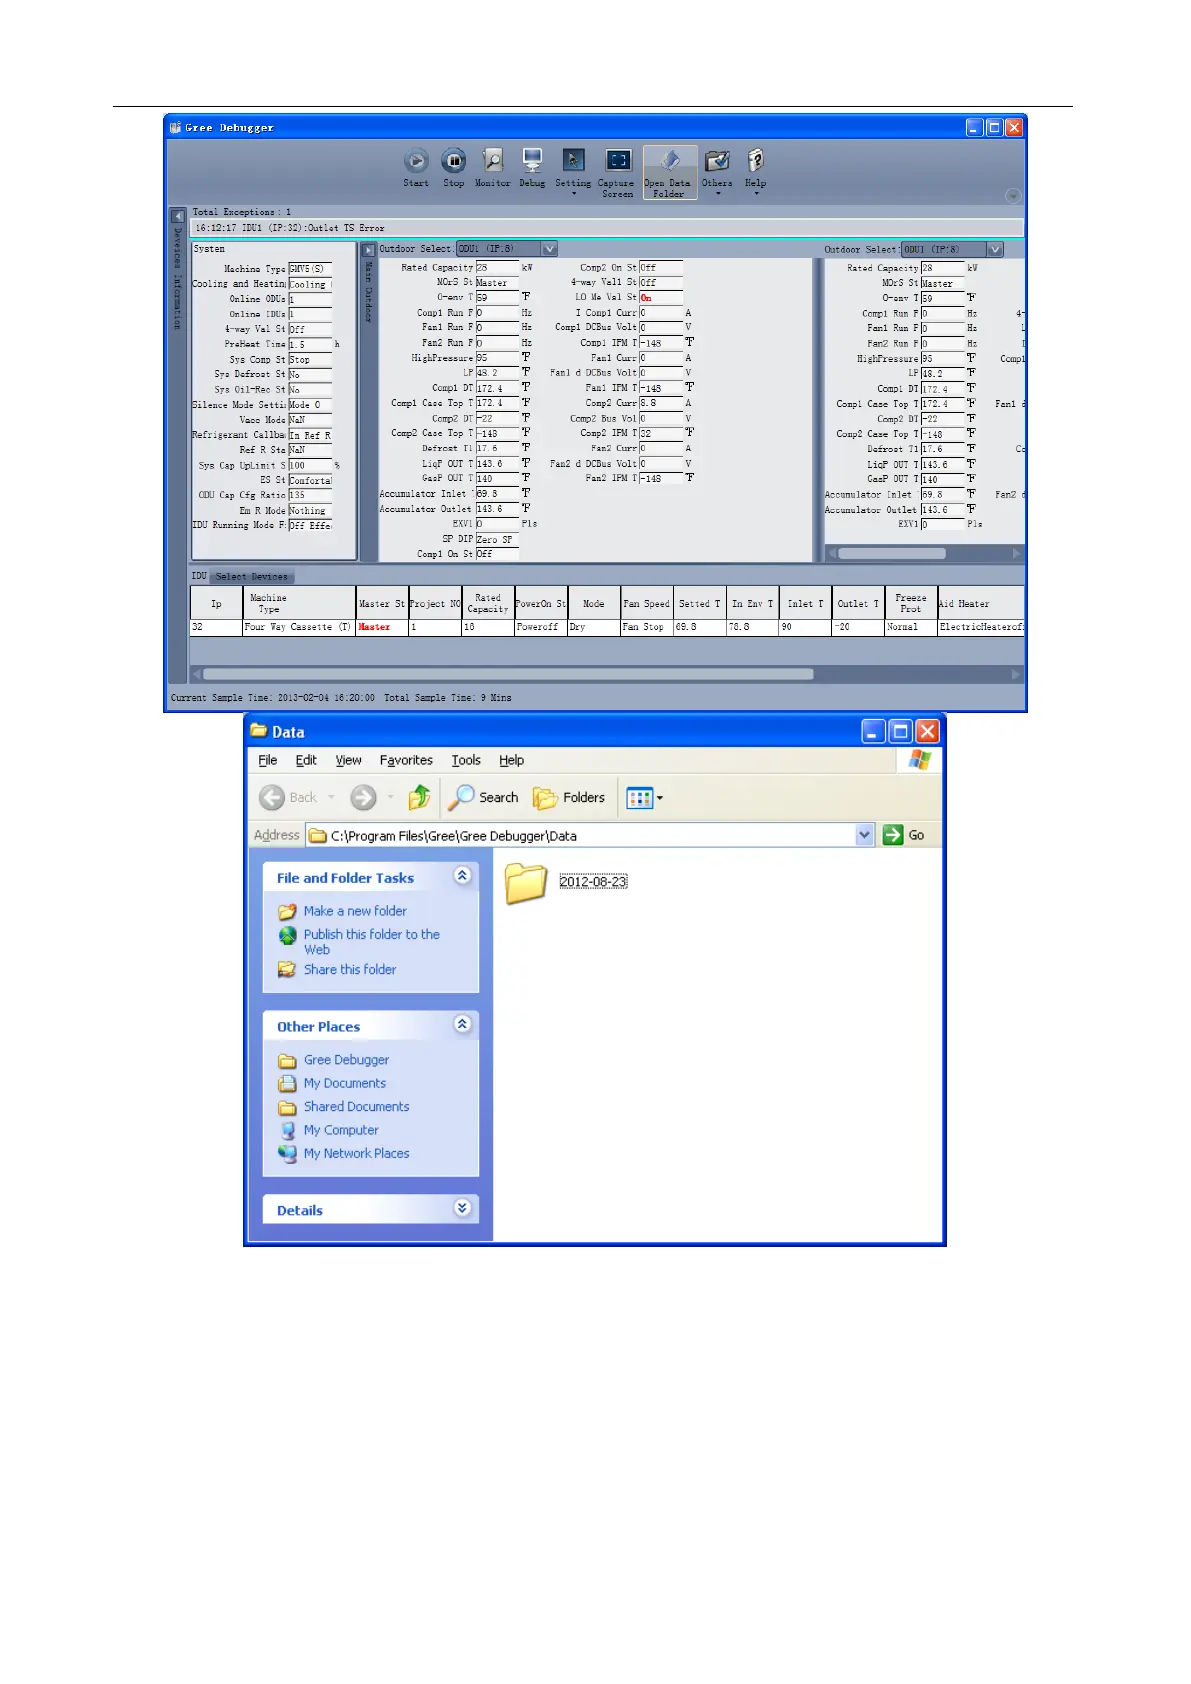Click the Up folder icon
The width and height of the screenshot is (1191, 1684).
click(420, 797)
